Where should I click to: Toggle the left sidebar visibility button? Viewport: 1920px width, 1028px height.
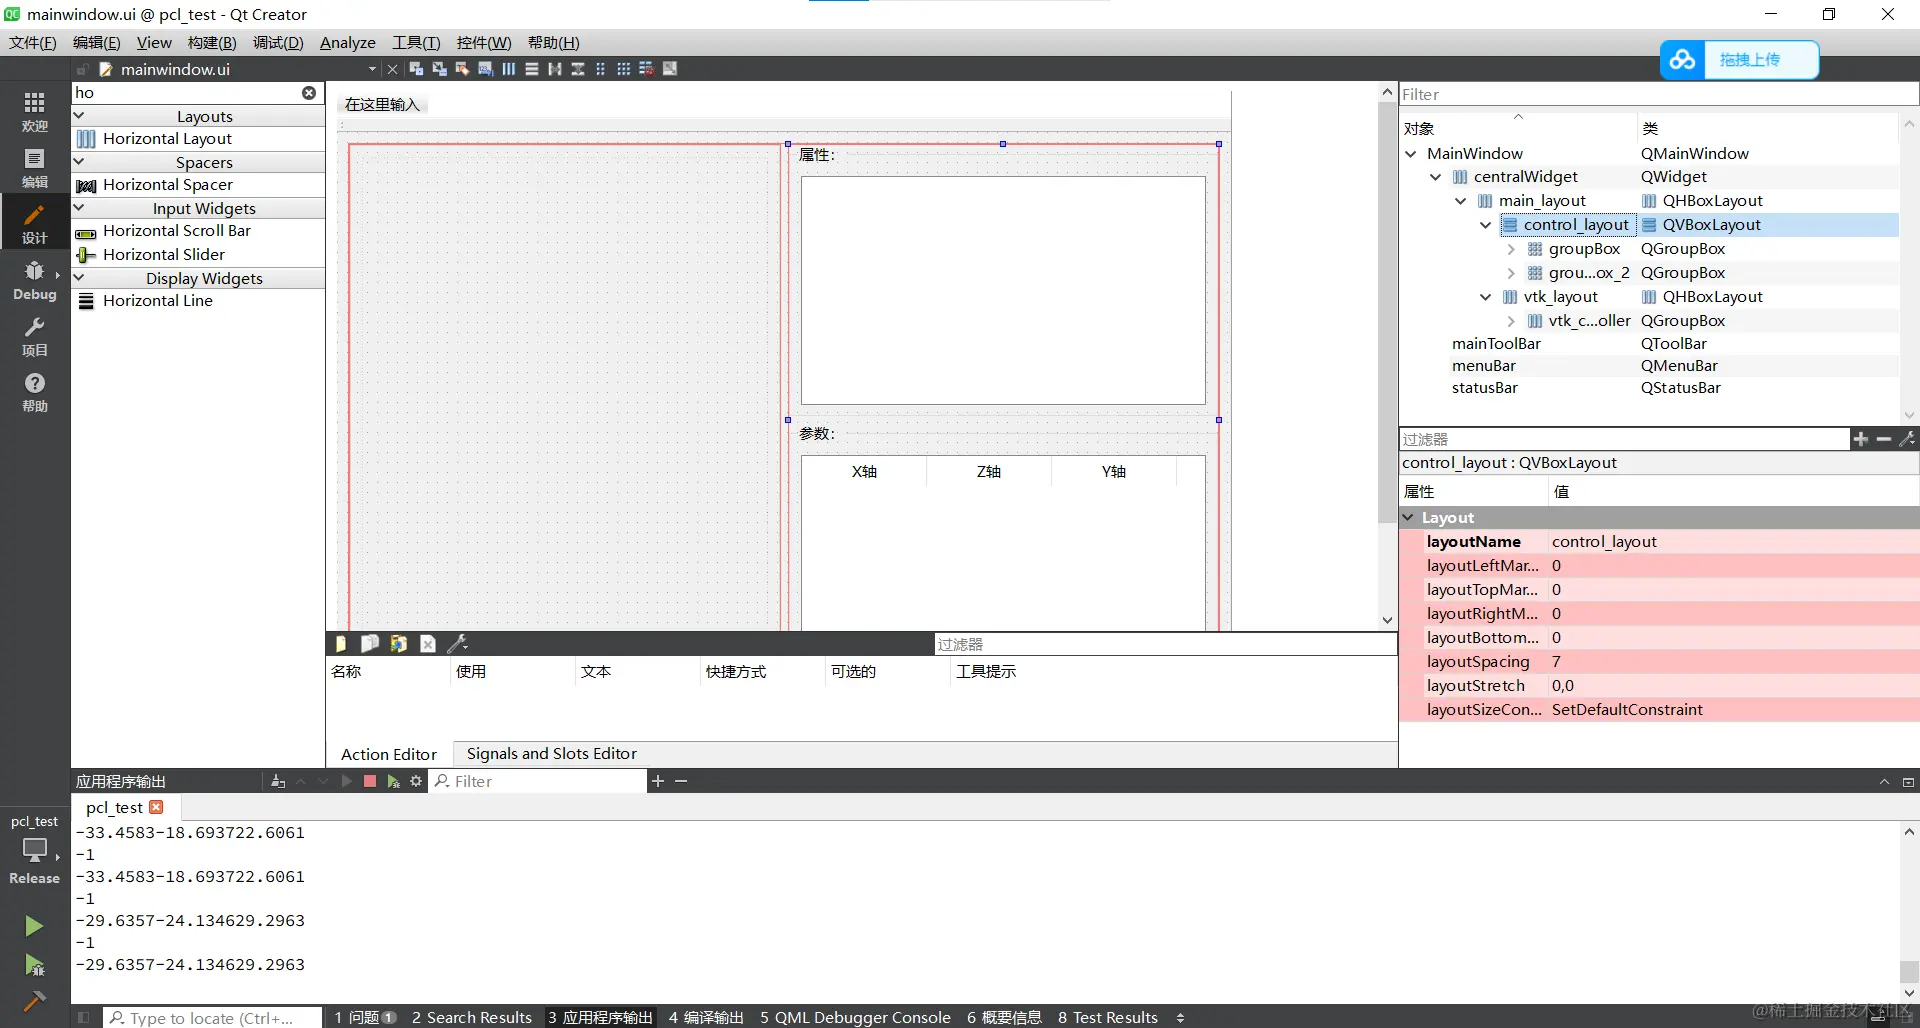[x=84, y=1018]
